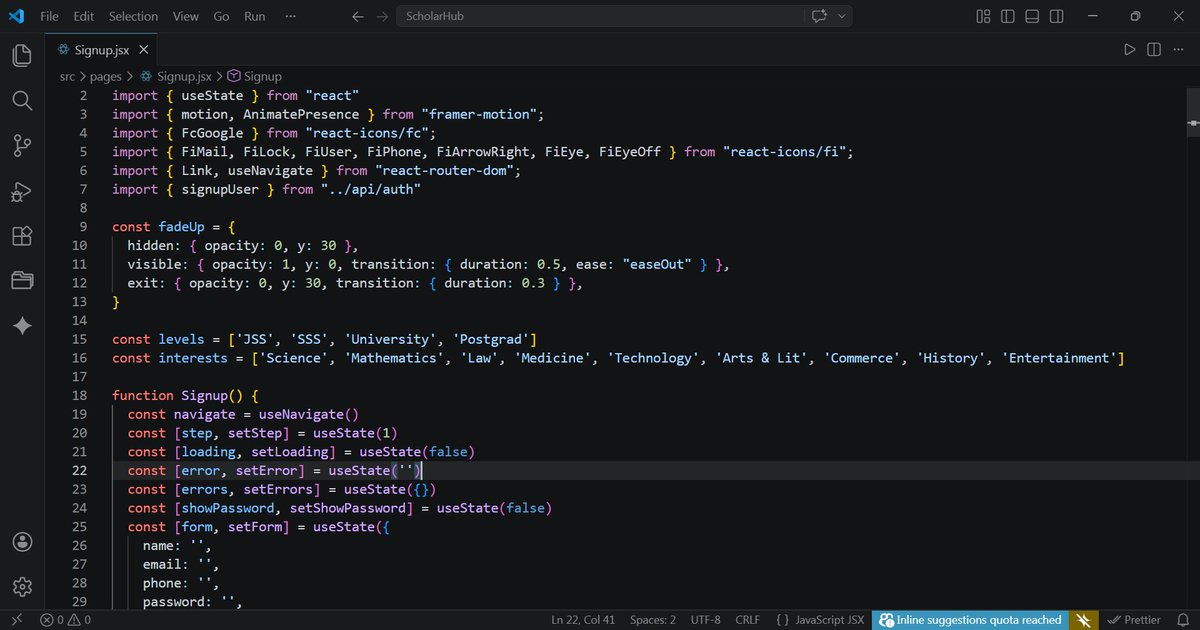Viewport: 1200px width, 630px height.
Task: Show more menus via the ellipsis
Action: point(290,16)
